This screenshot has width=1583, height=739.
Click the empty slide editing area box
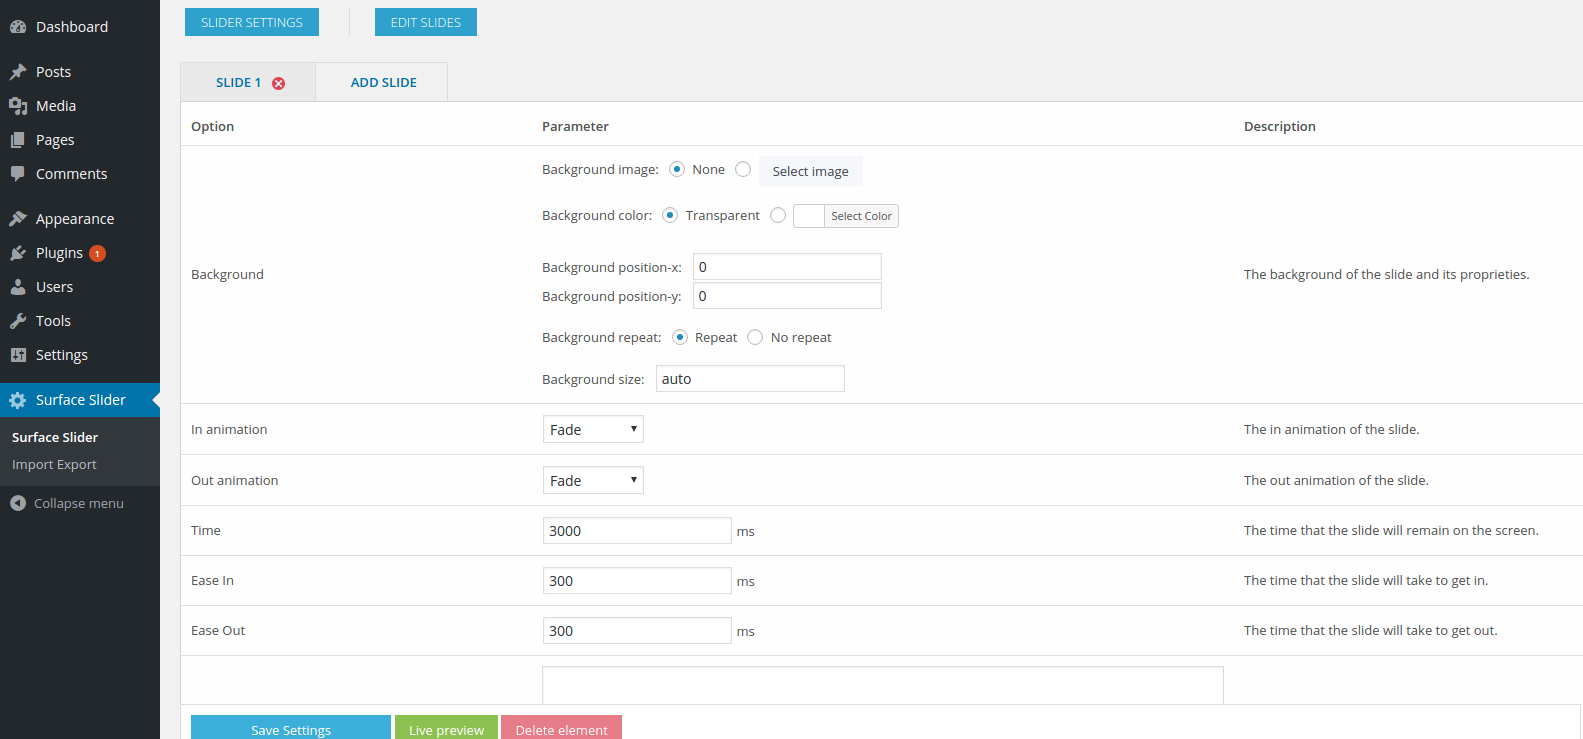tap(883, 686)
